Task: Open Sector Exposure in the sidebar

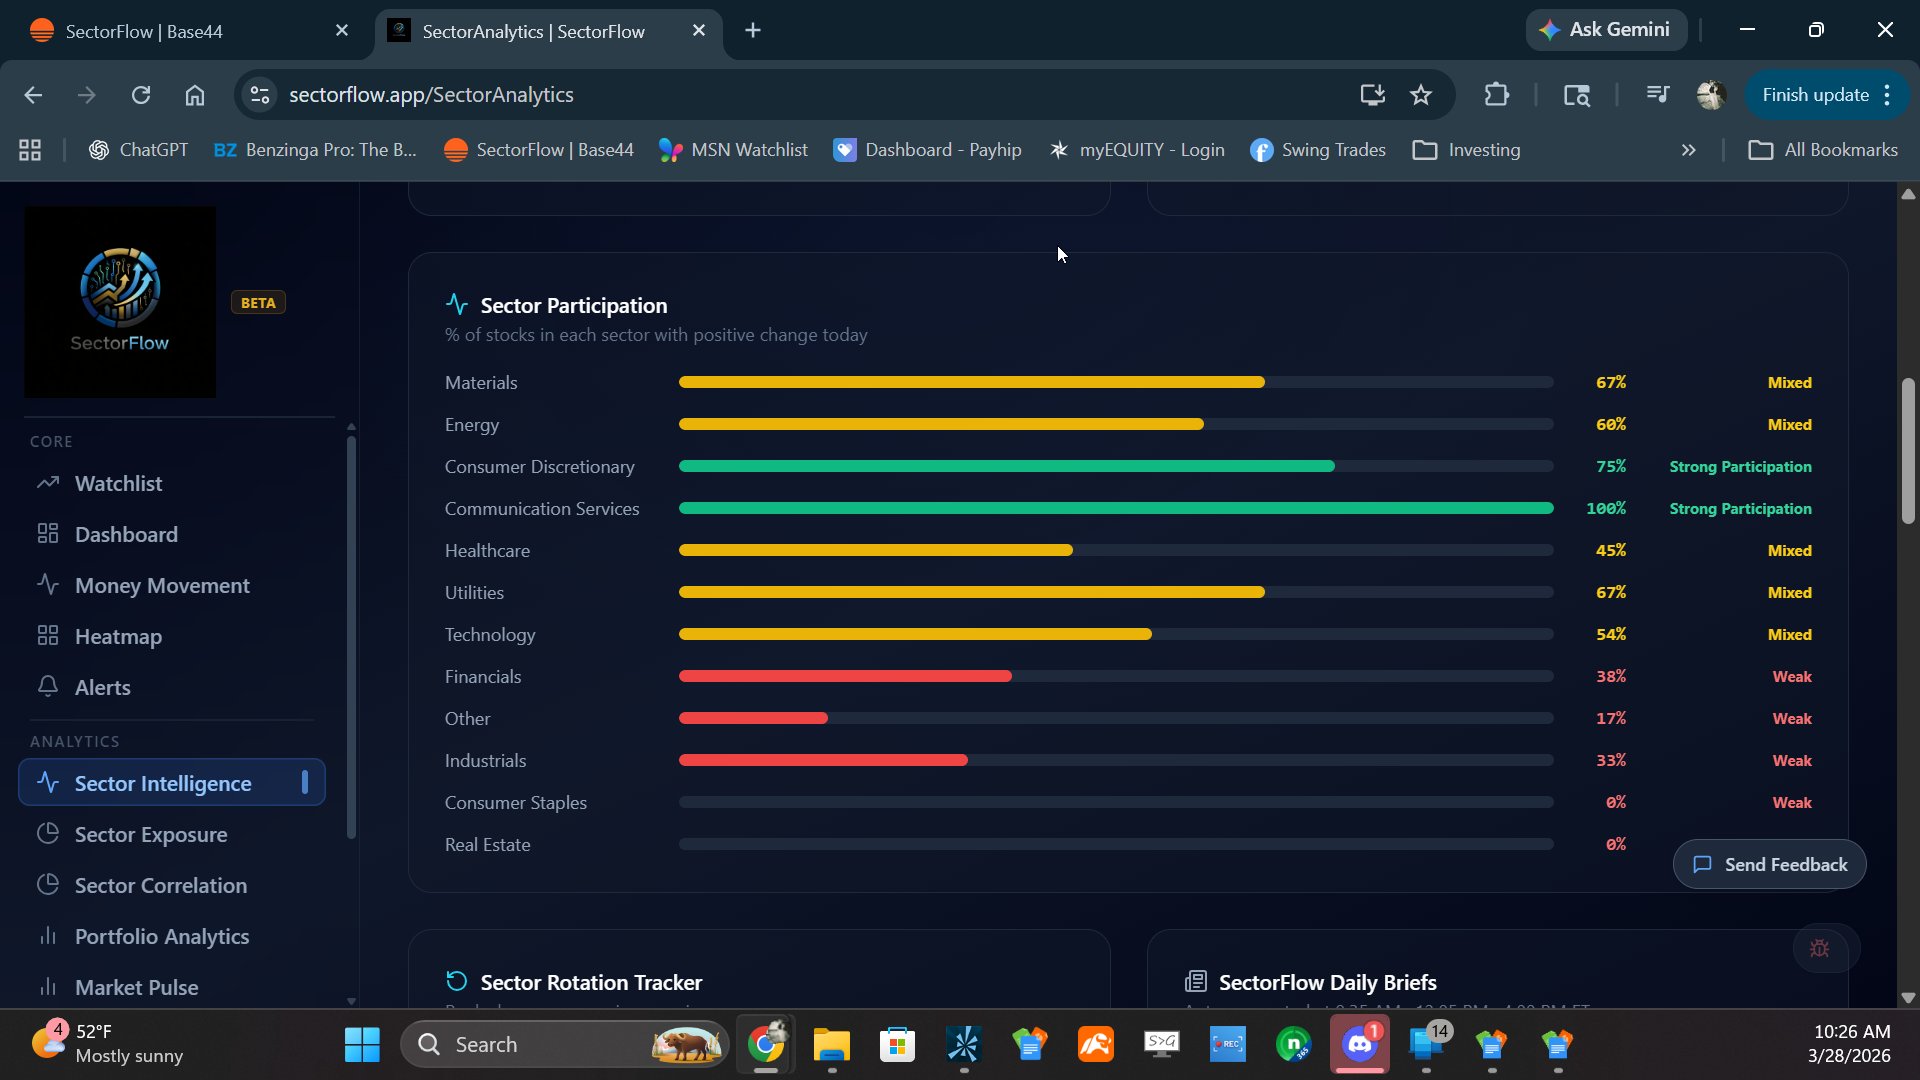Action: click(150, 835)
